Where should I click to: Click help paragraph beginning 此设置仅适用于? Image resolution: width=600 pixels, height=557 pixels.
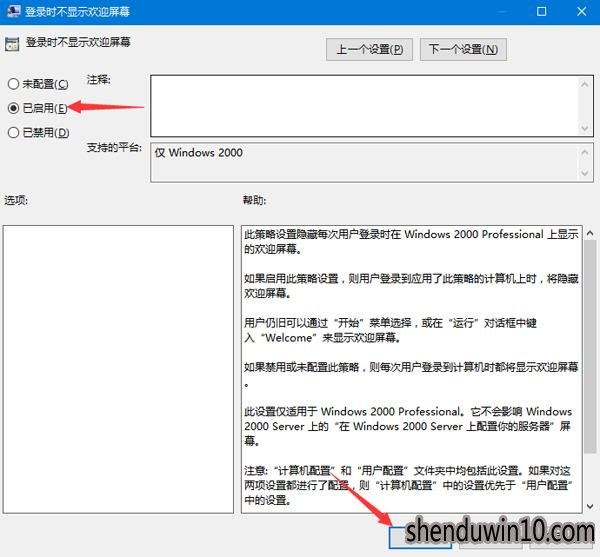click(x=408, y=426)
